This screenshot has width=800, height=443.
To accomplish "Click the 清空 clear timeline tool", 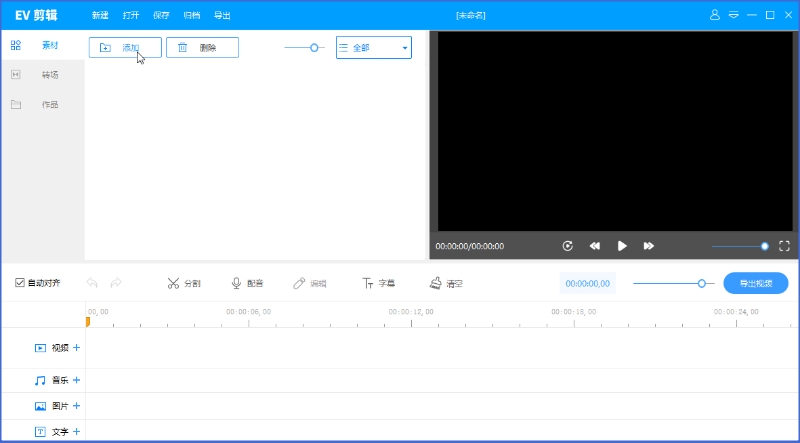I will (x=446, y=283).
